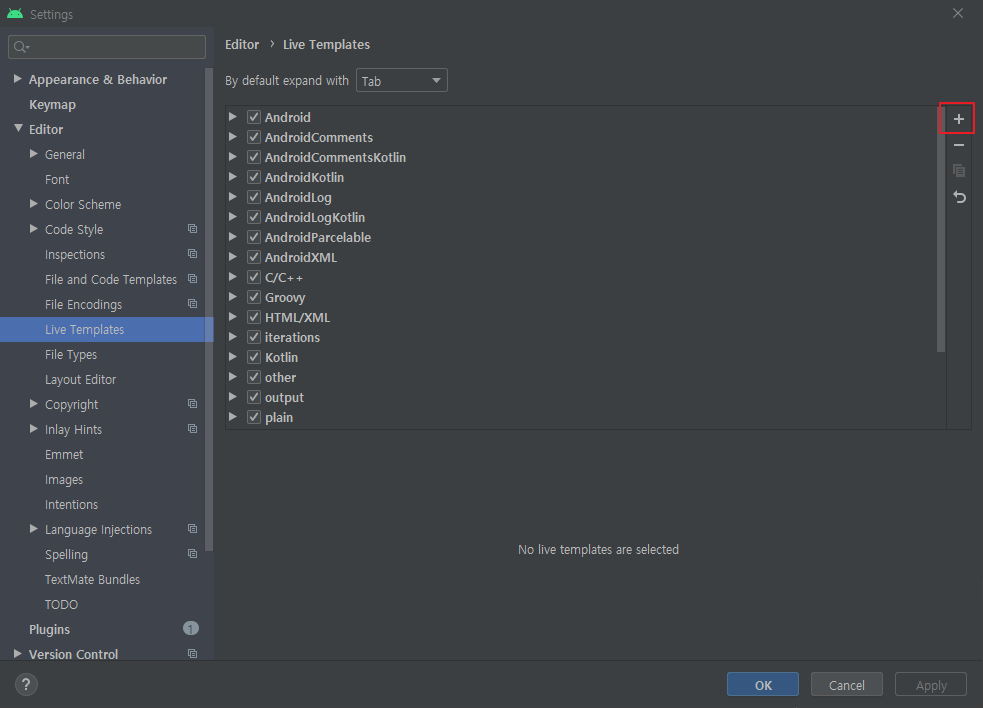The height and width of the screenshot is (708, 983).
Task: Open Intentions settings page
Action: pyautogui.click(x=71, y=505)
